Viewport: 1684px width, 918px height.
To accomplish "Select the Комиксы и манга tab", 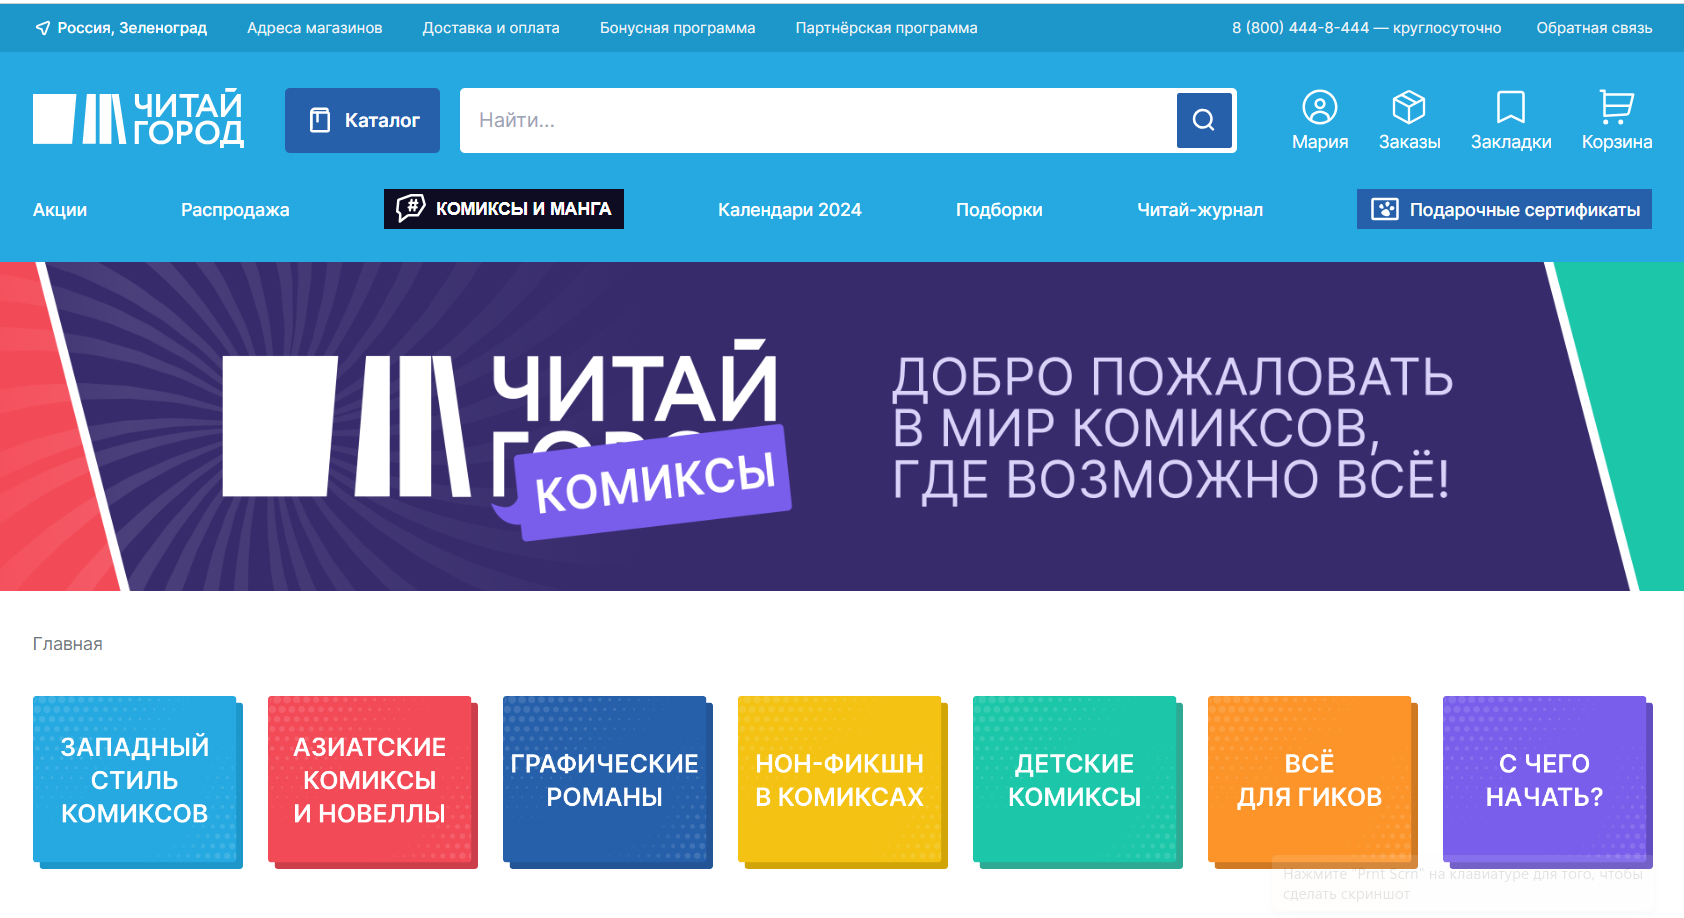I will 504,209.
